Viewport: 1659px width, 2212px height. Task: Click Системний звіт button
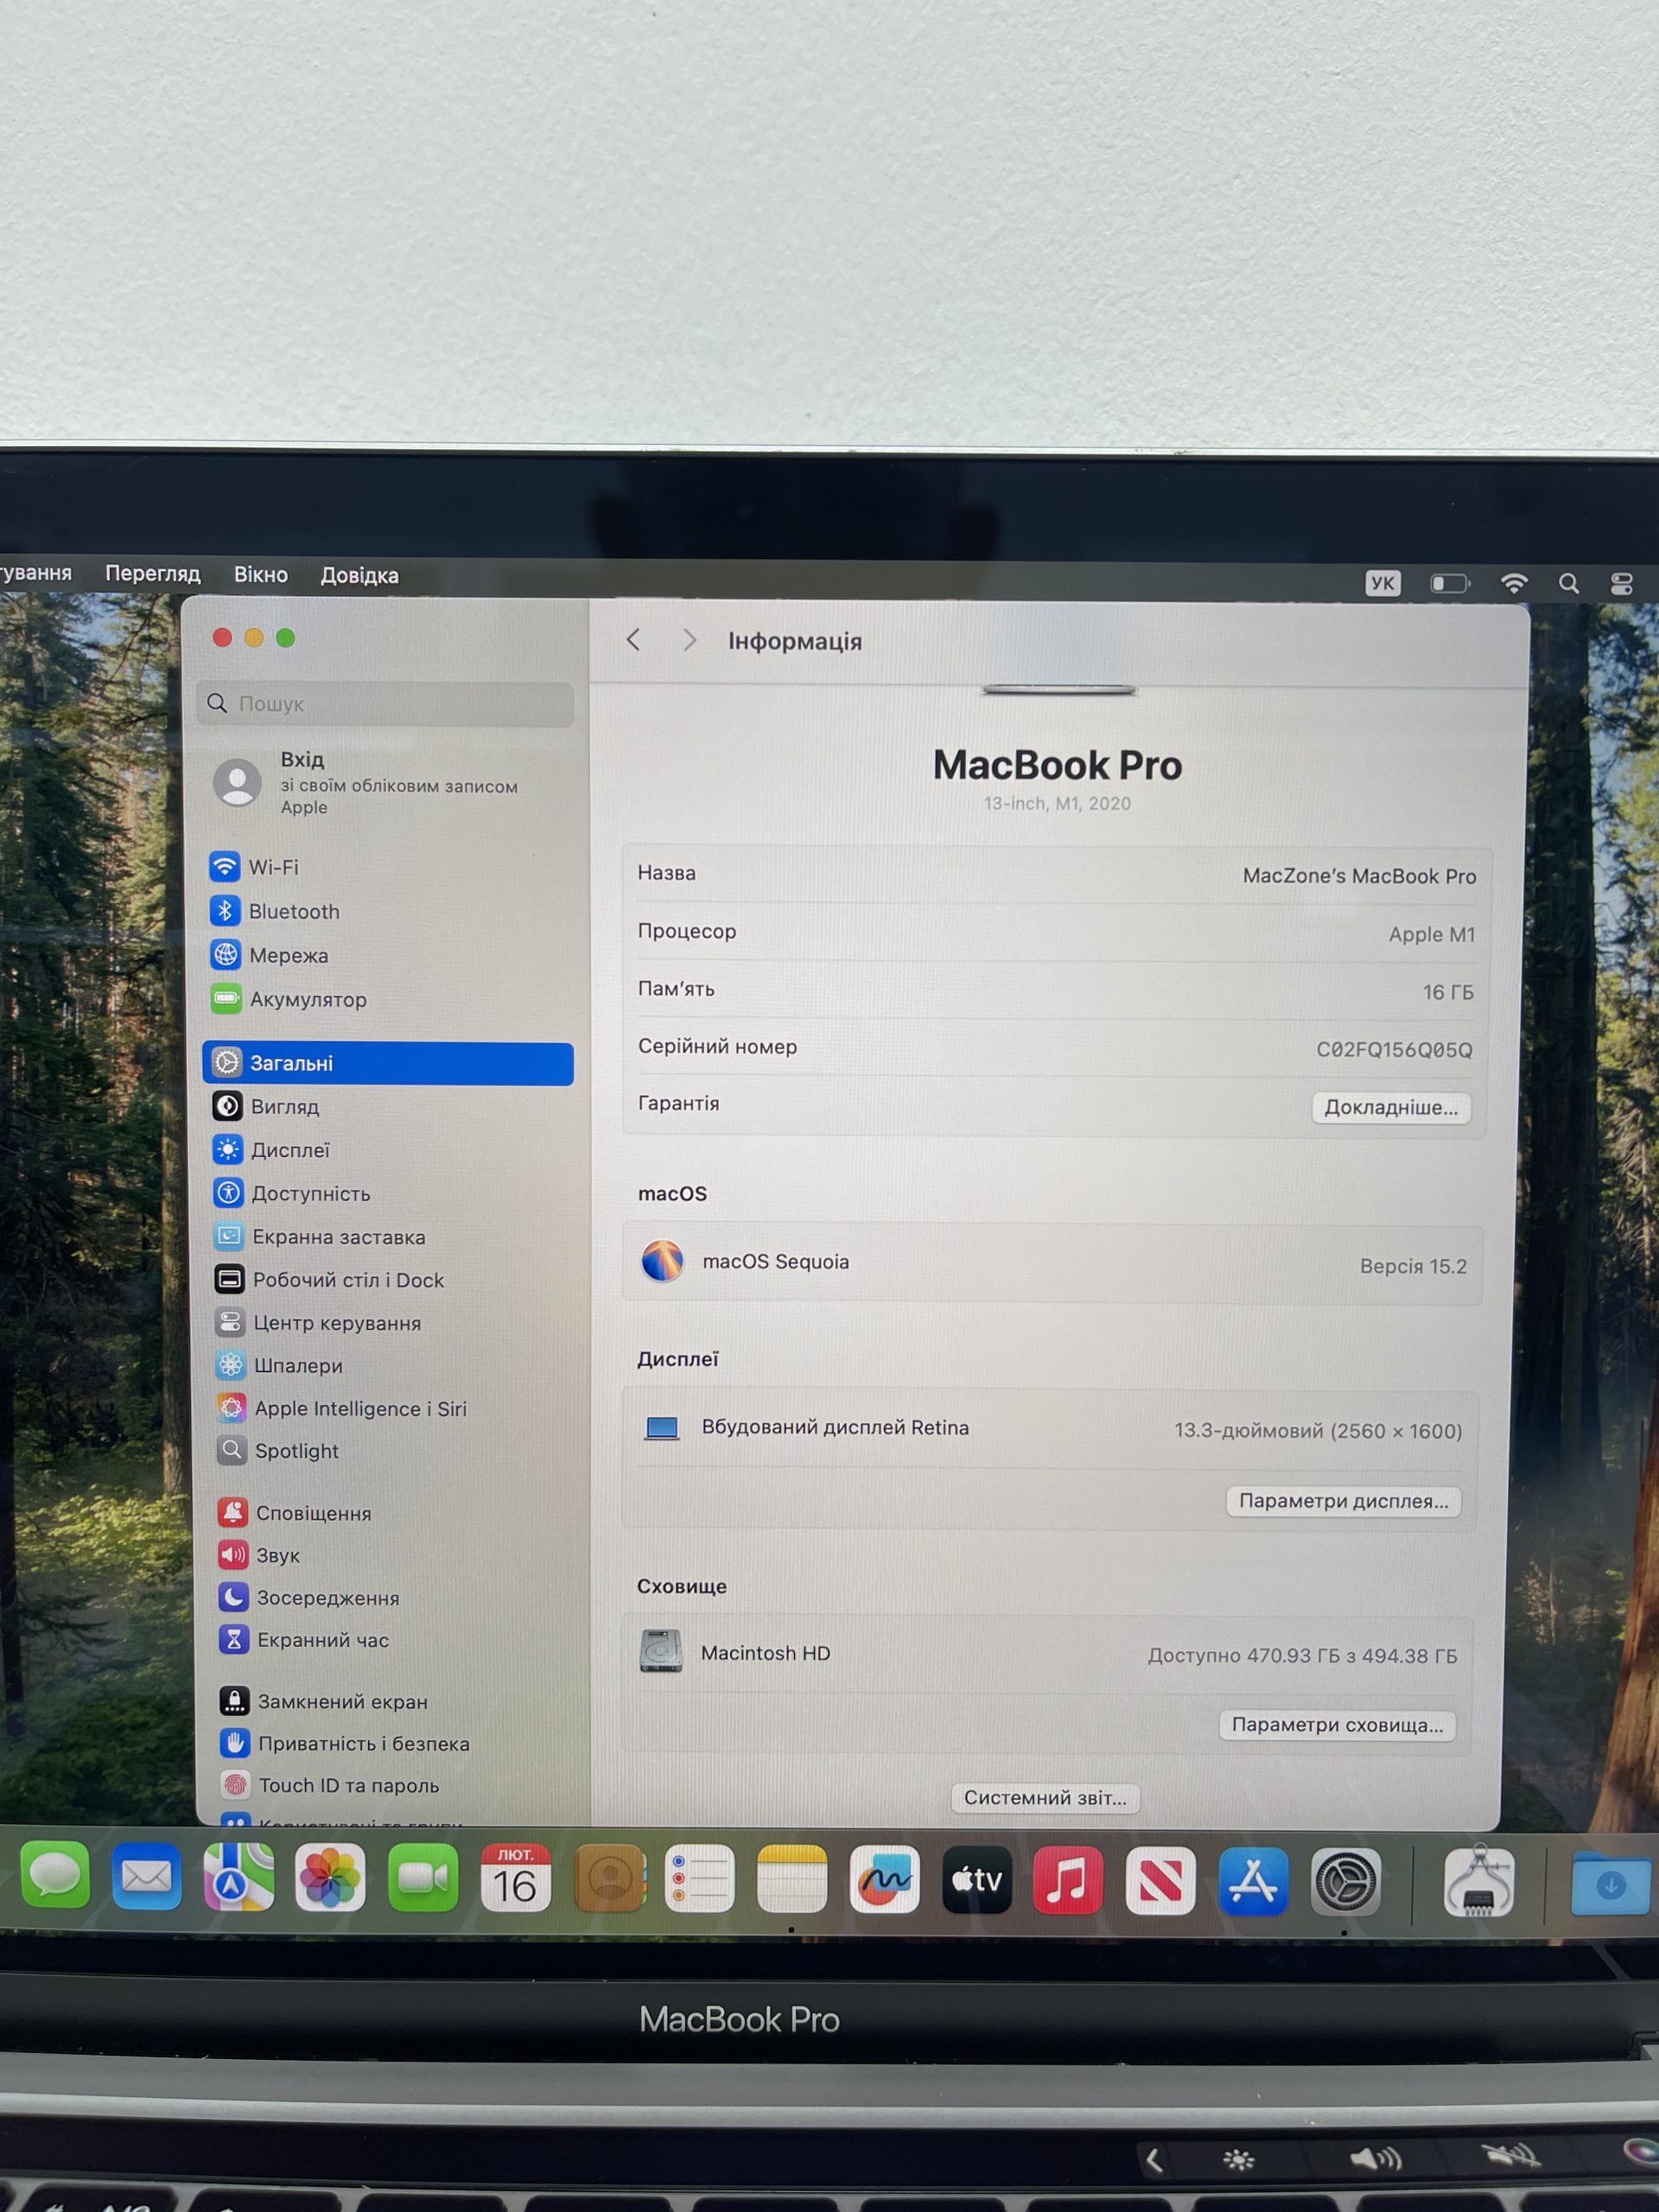point(1045,1798)
